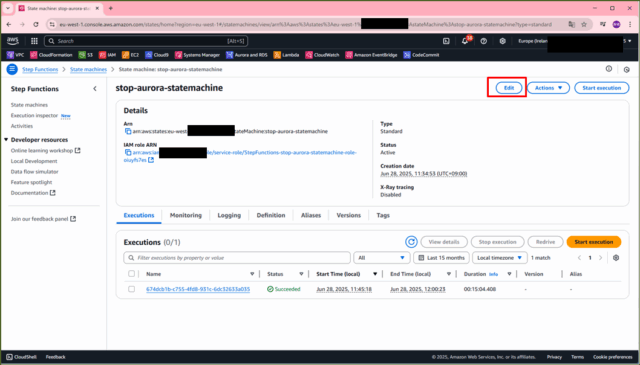Viewport: 640px width, 365px height.
Task: Open CodeCommit shortcut in favorites bar
Action: 422,55
